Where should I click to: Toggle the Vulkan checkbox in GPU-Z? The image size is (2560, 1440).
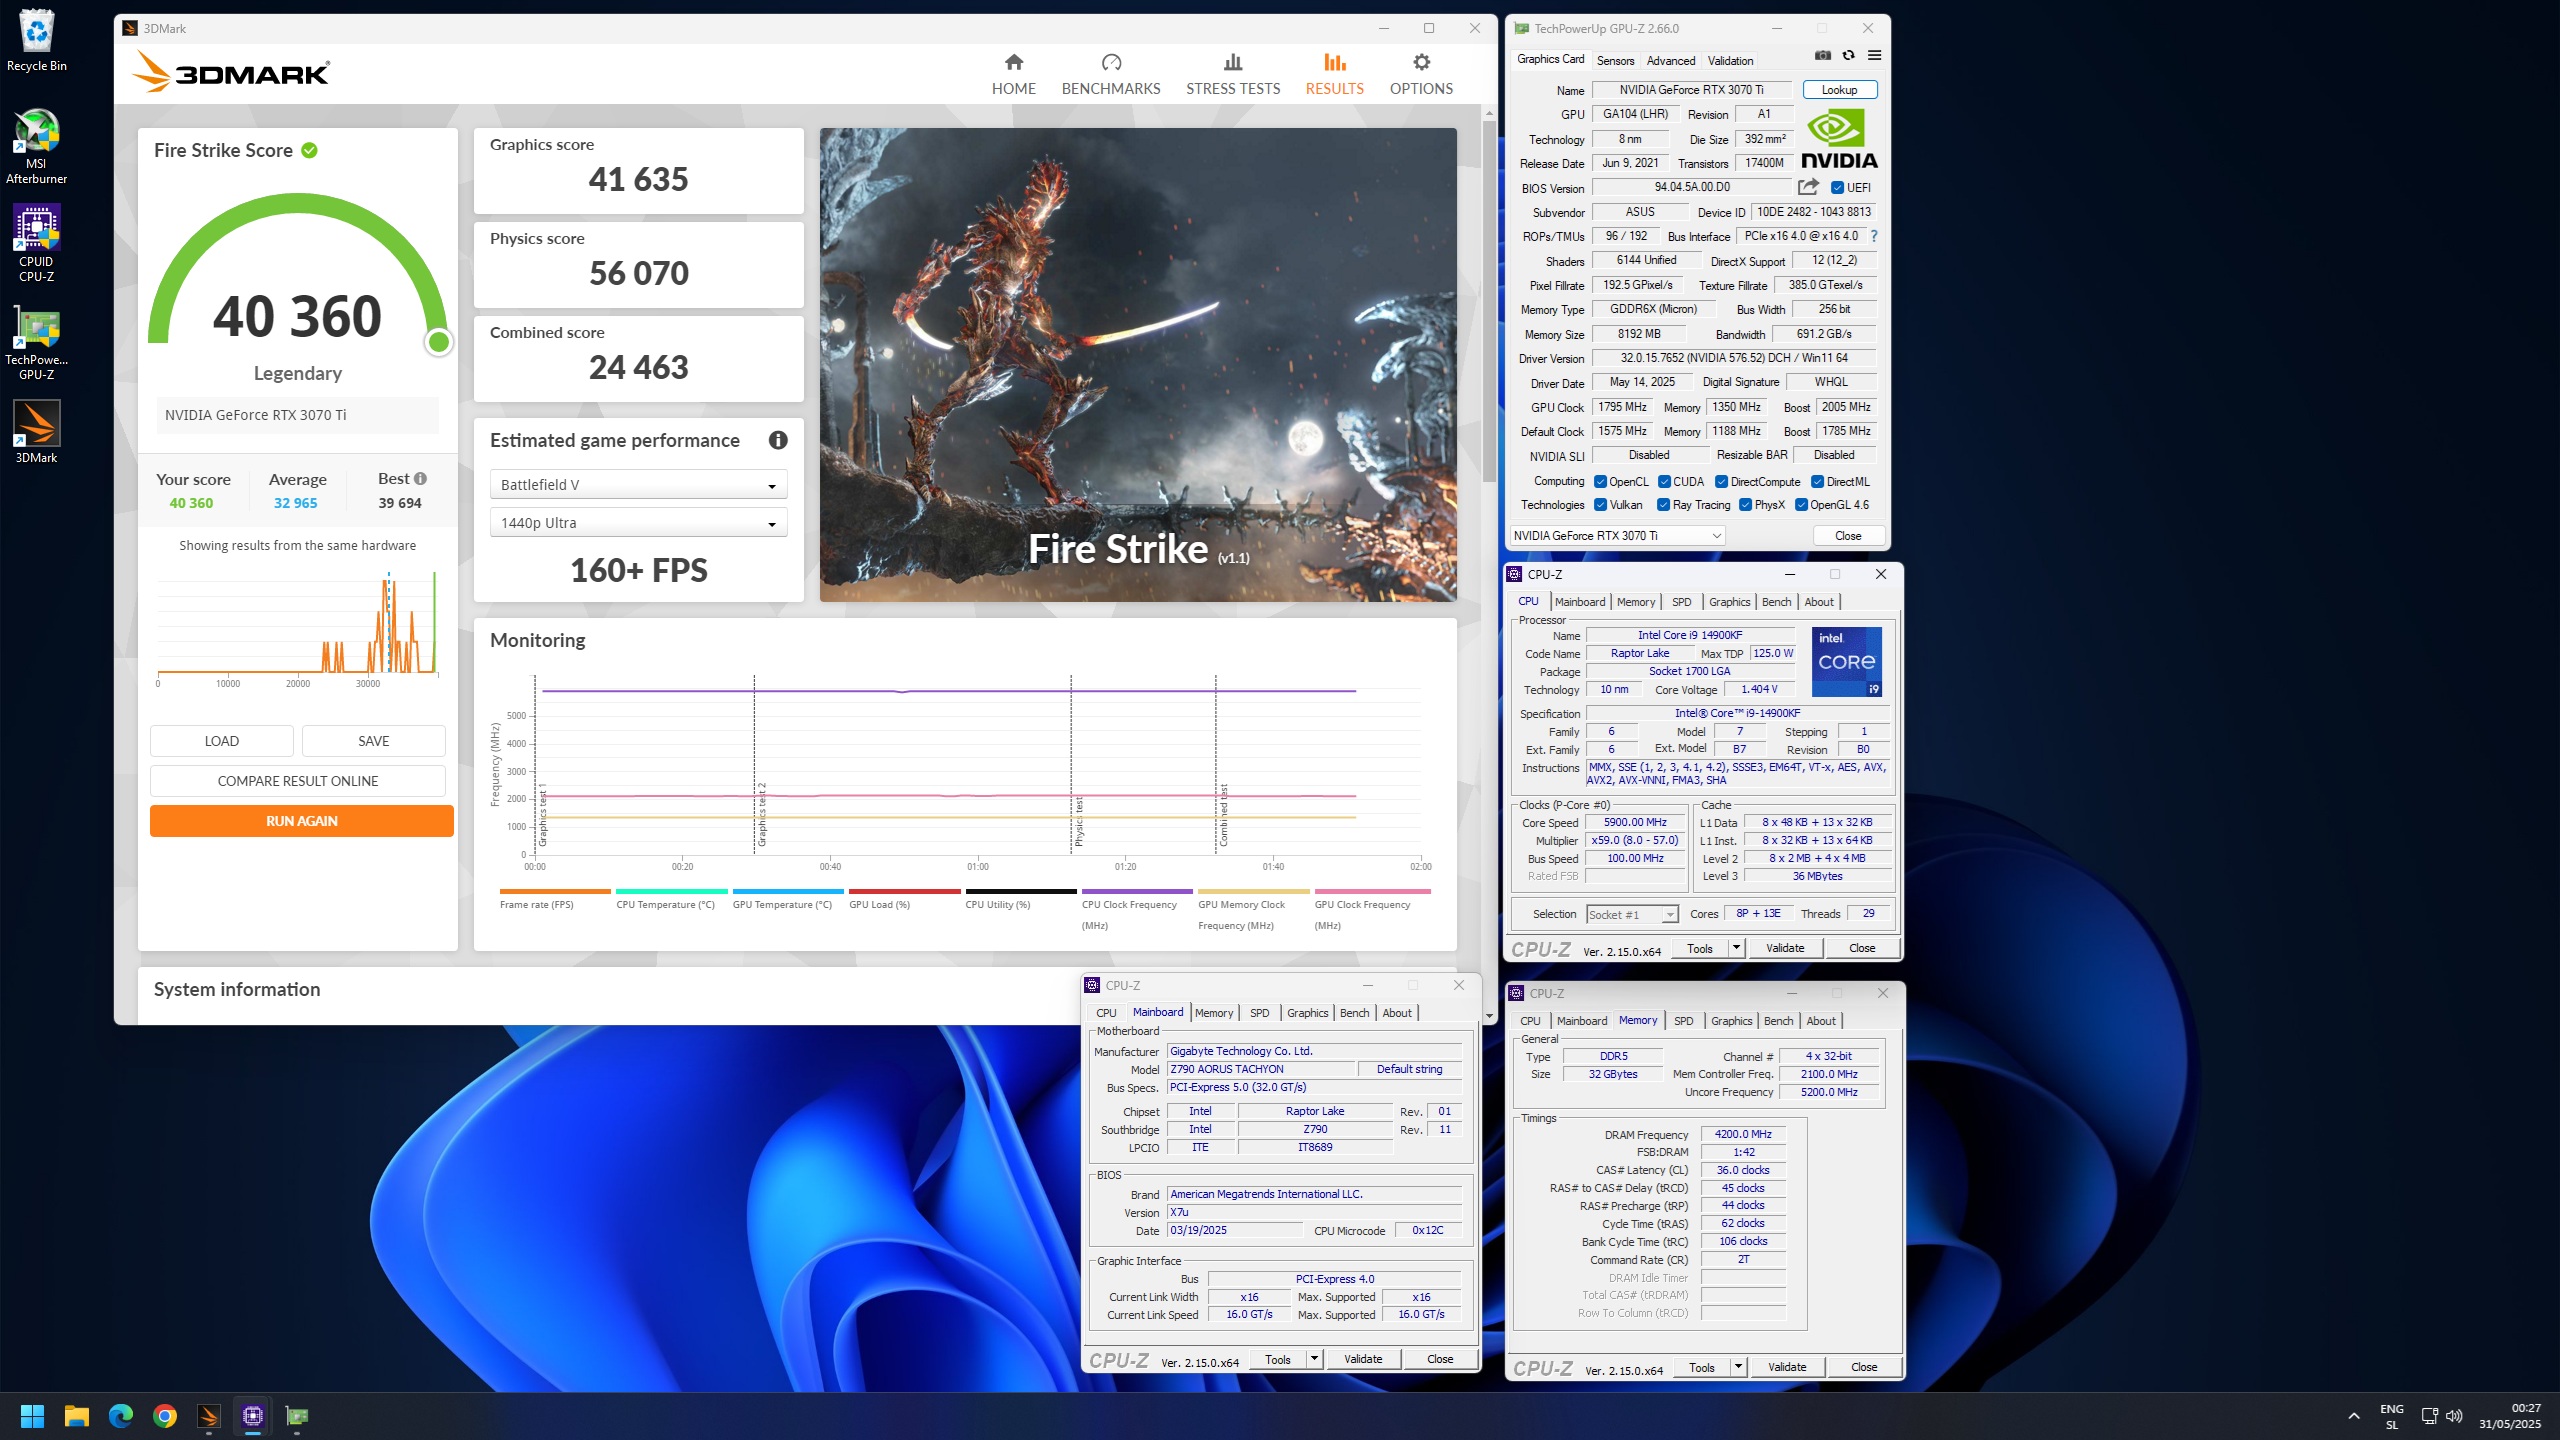tap(1600, 505)
